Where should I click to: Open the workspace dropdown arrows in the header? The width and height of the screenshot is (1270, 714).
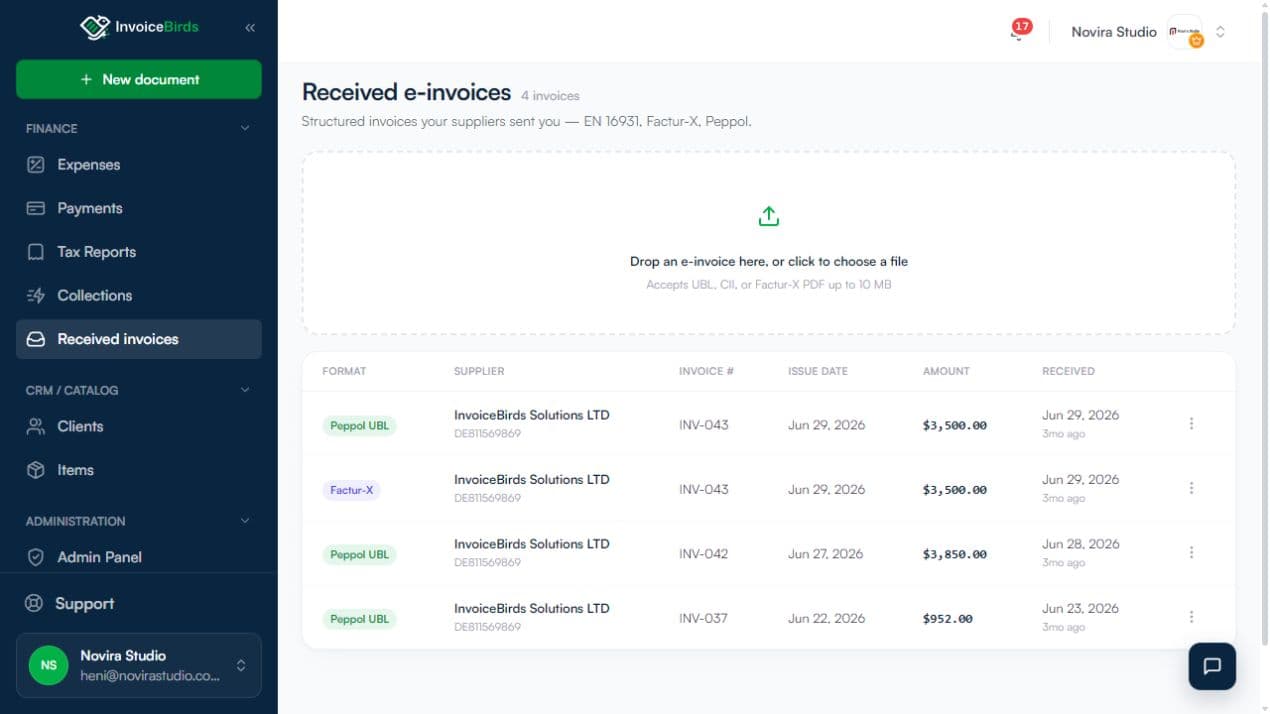[1220, 31]
